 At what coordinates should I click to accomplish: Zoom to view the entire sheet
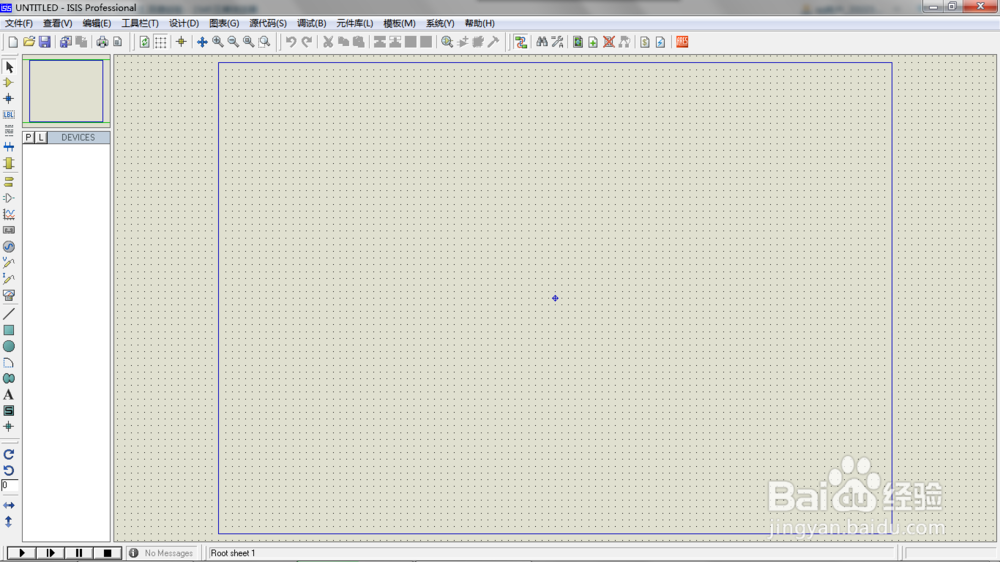point(249,42)
